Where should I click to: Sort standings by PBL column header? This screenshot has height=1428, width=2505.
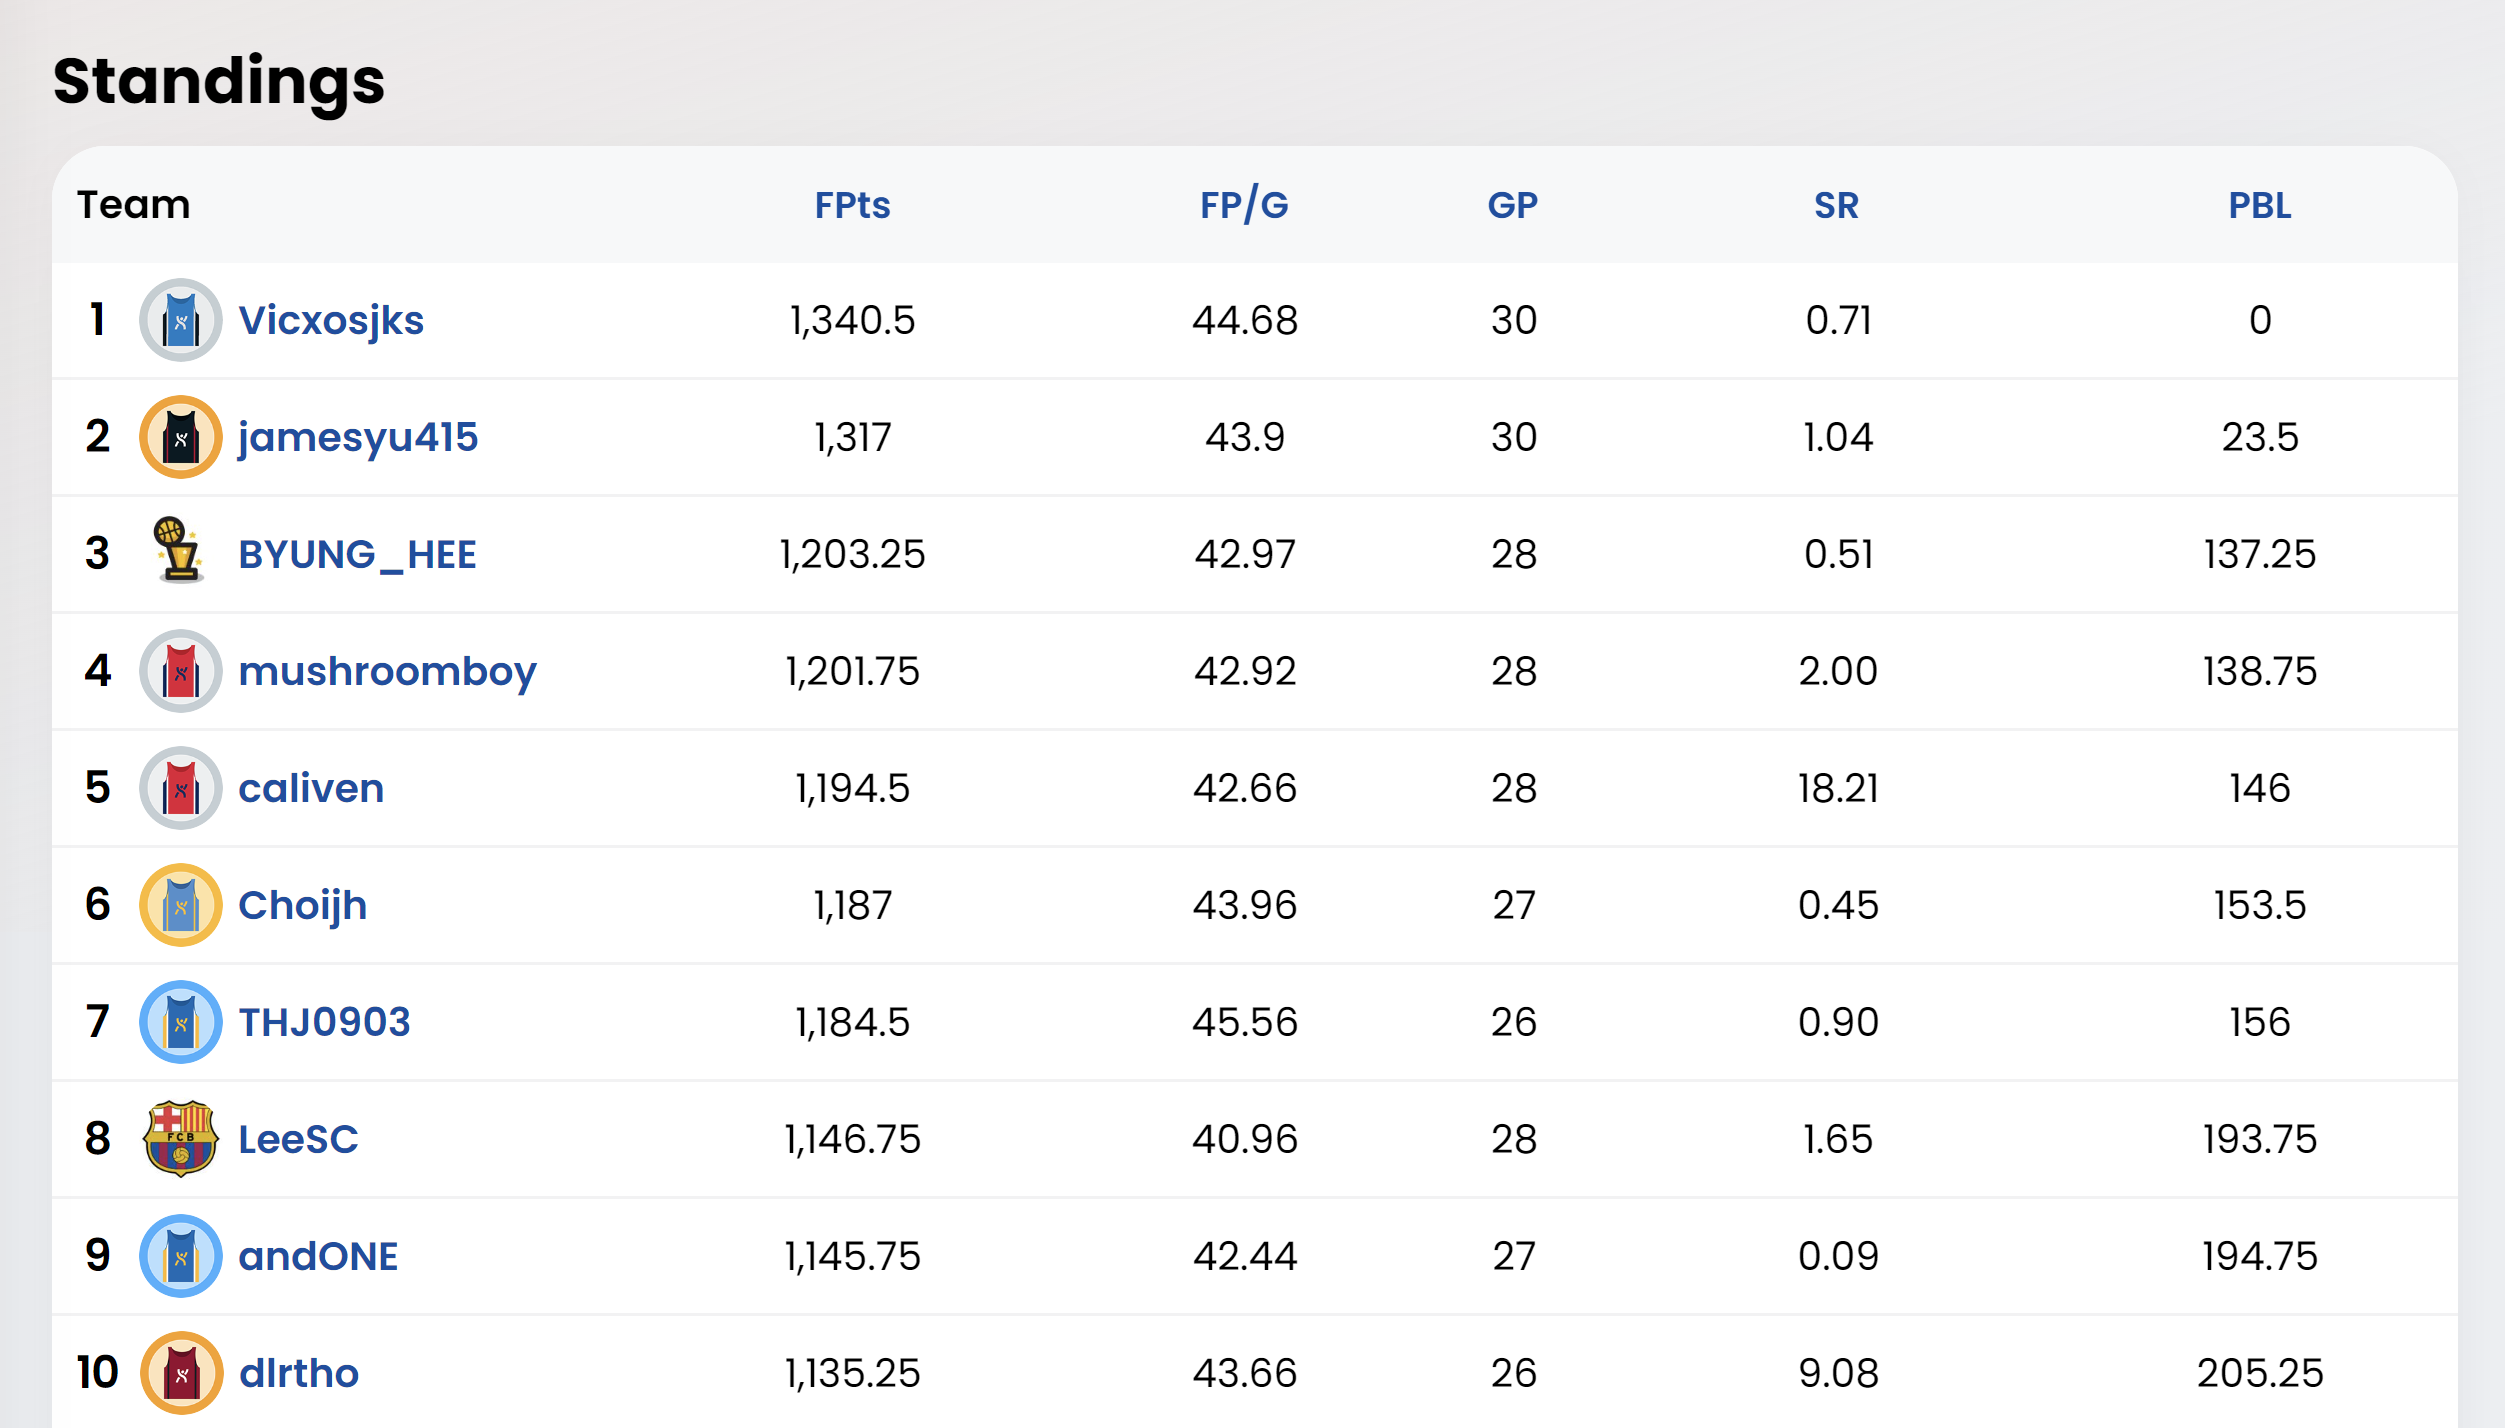point(2259,205)
